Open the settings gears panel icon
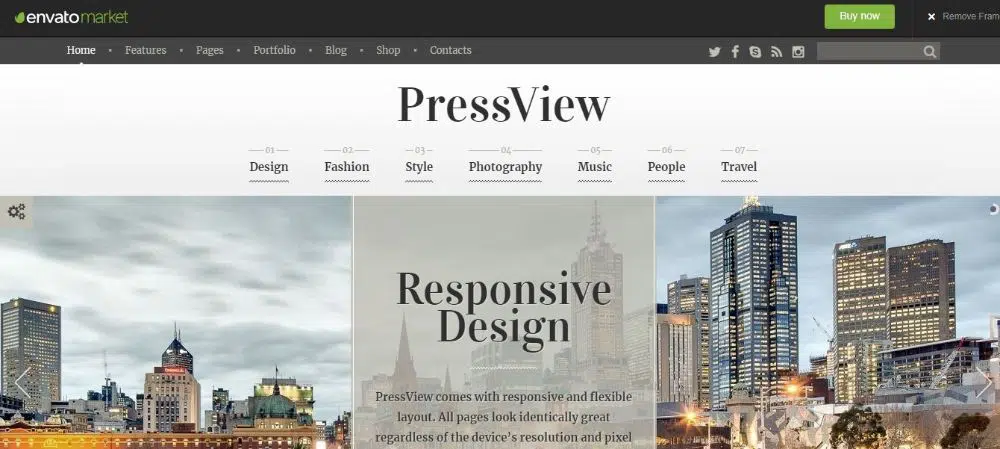 [16, 211]
